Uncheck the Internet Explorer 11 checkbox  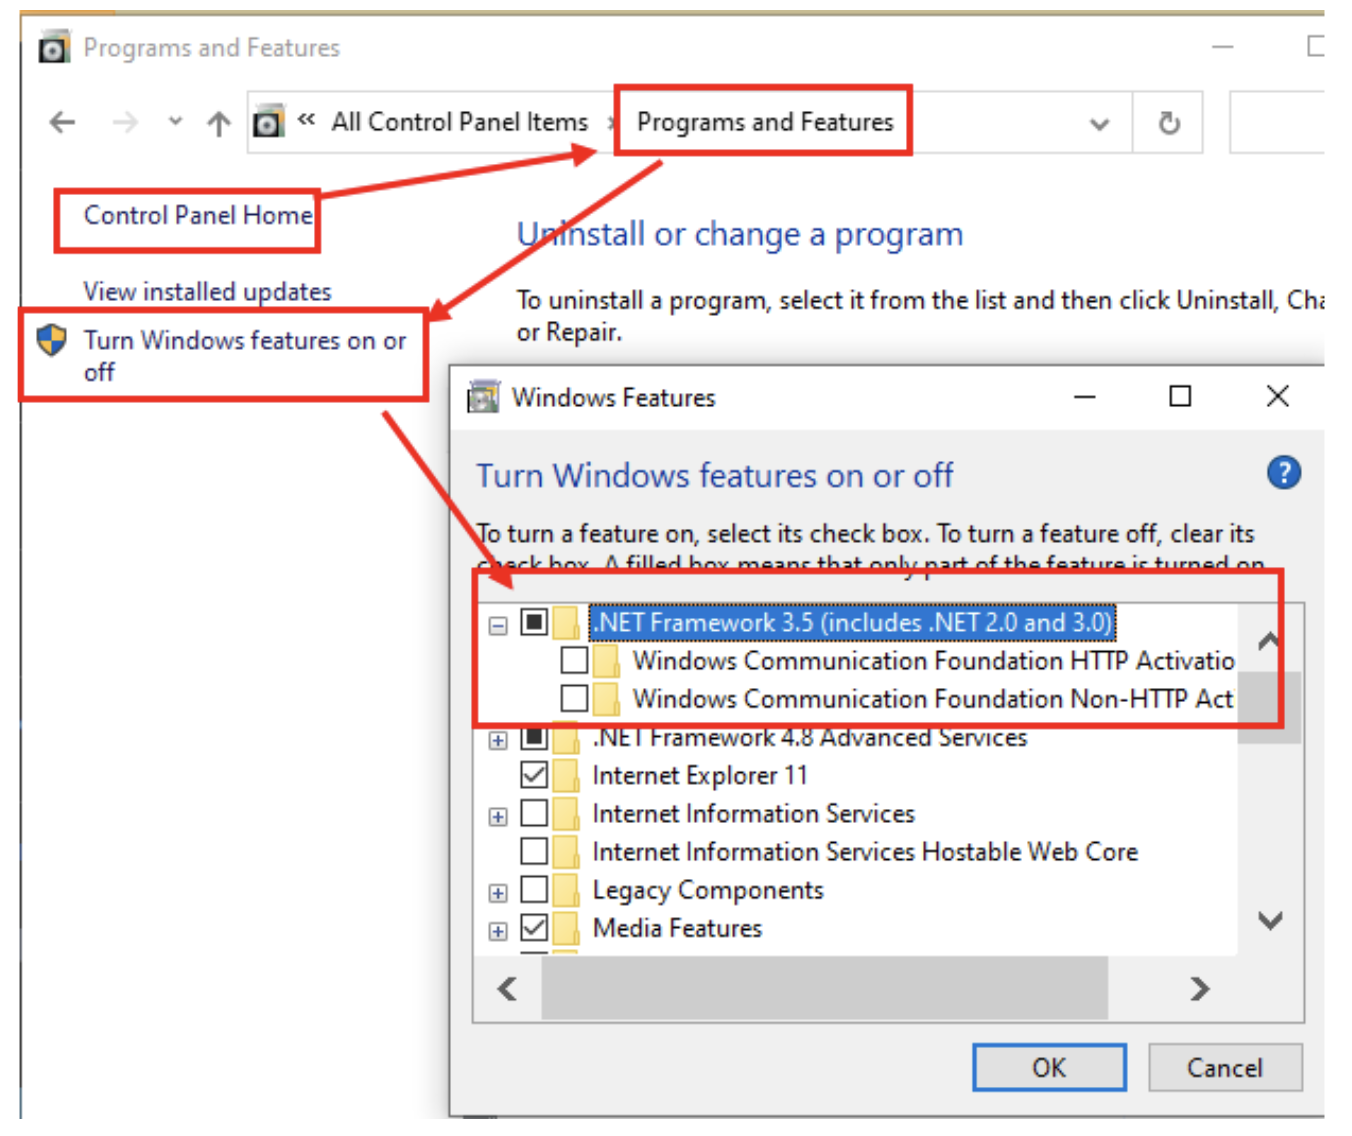(535, 775)
